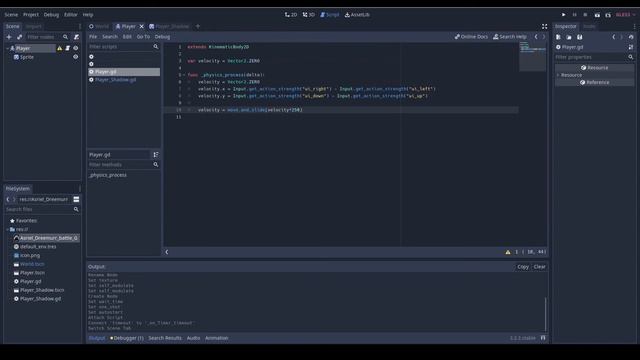Image resolution: width=640 pixels, height=360 pixels.
Task: Open the Project menu
Action: pos(31,15)
